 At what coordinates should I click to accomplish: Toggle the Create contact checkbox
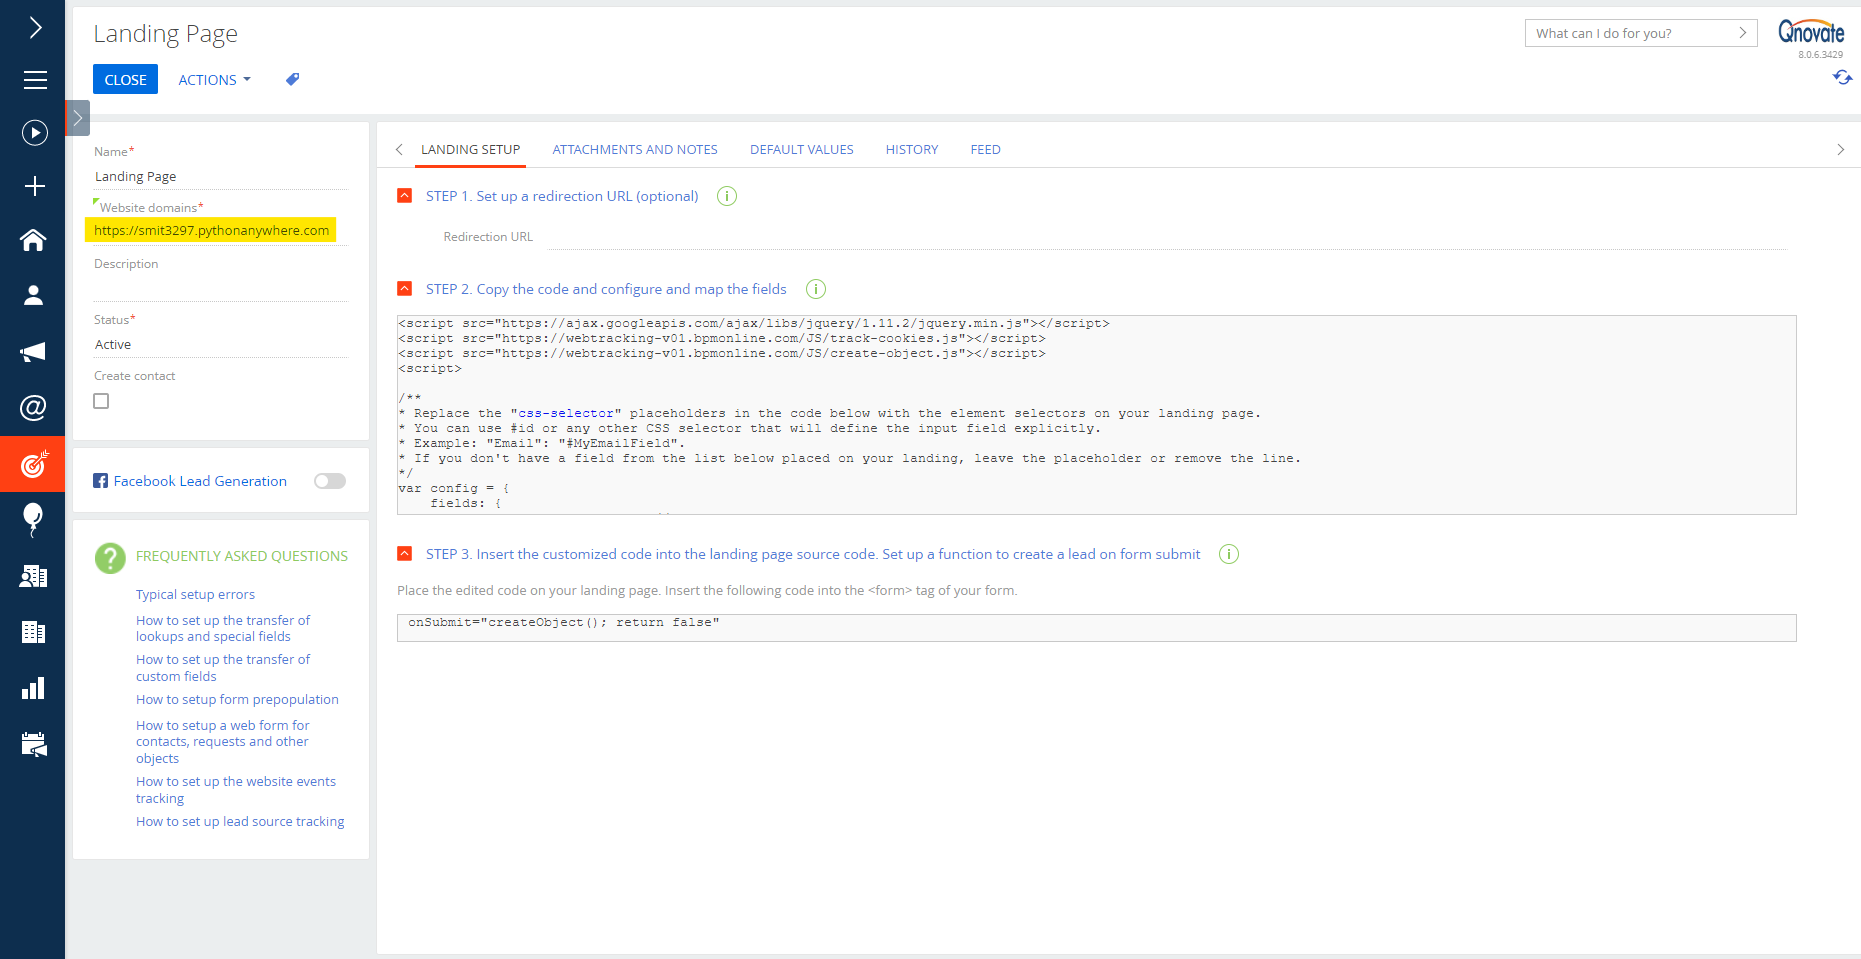[x=101, y=401]
